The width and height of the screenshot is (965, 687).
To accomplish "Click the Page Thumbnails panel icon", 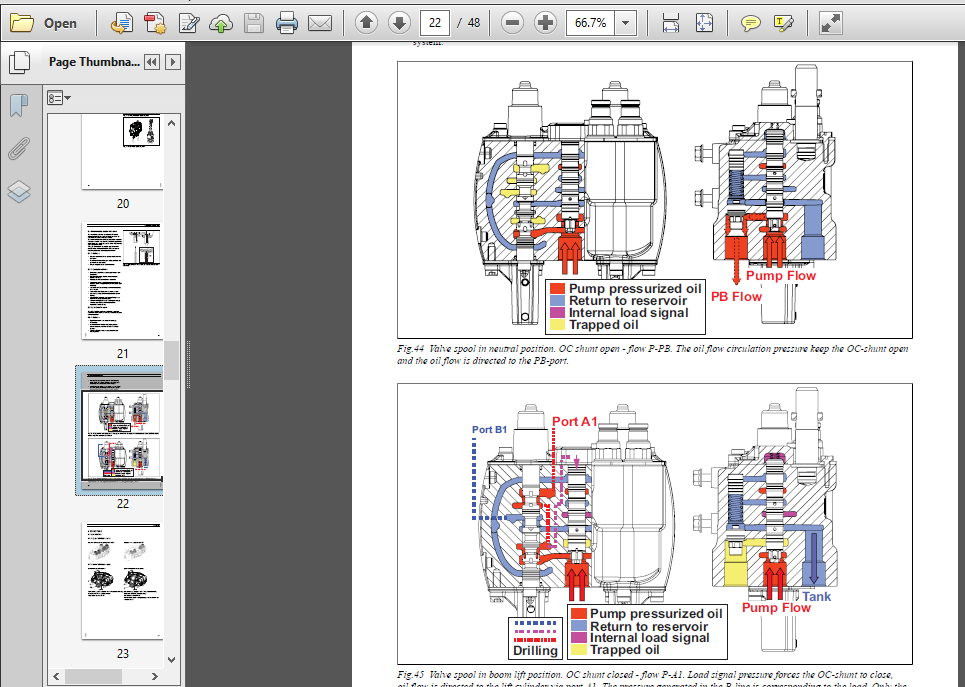I will pyautogui.click(x=20, y=62).
